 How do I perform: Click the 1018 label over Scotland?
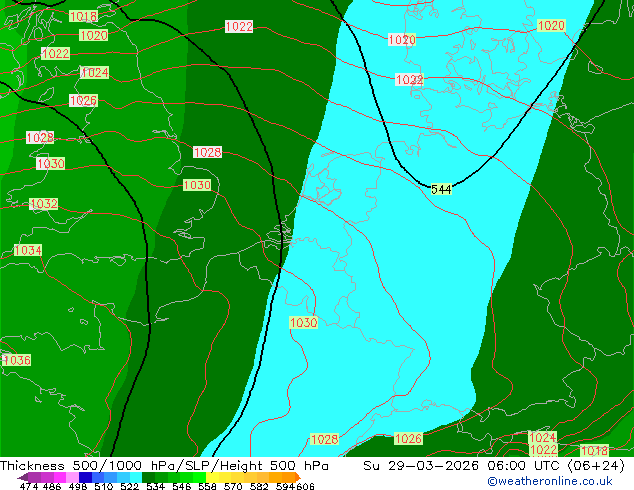83,16
